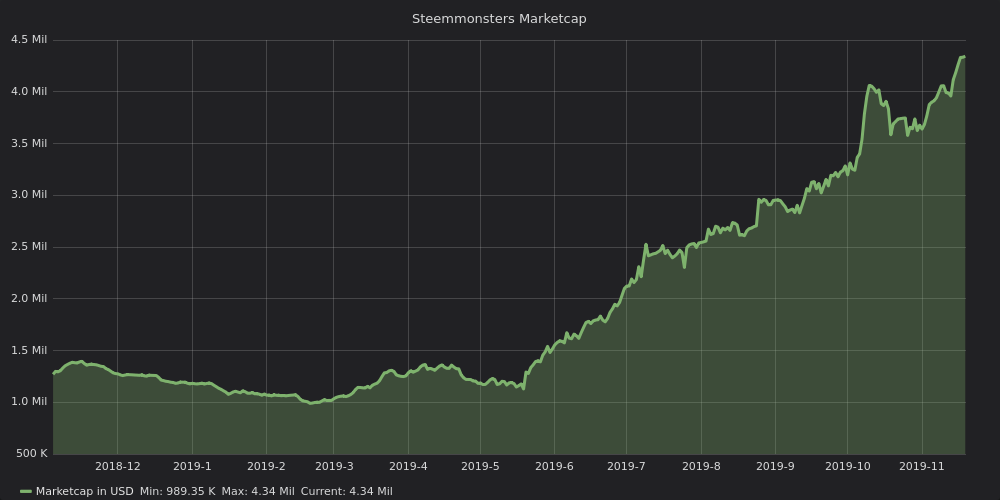This screenshot has height=500, width=1000.
Task: Toggle the Marketcap in USD legend series
Action: pos(85,491)
